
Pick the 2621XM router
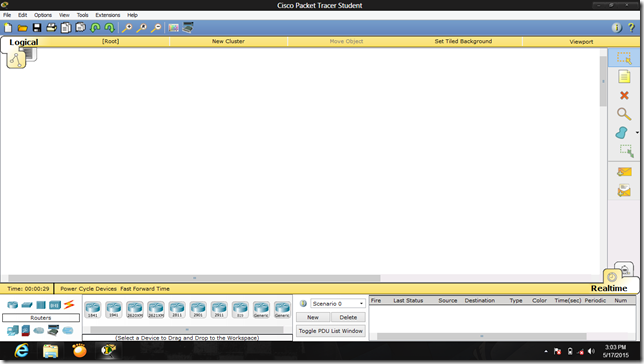(x=156, y=310)
